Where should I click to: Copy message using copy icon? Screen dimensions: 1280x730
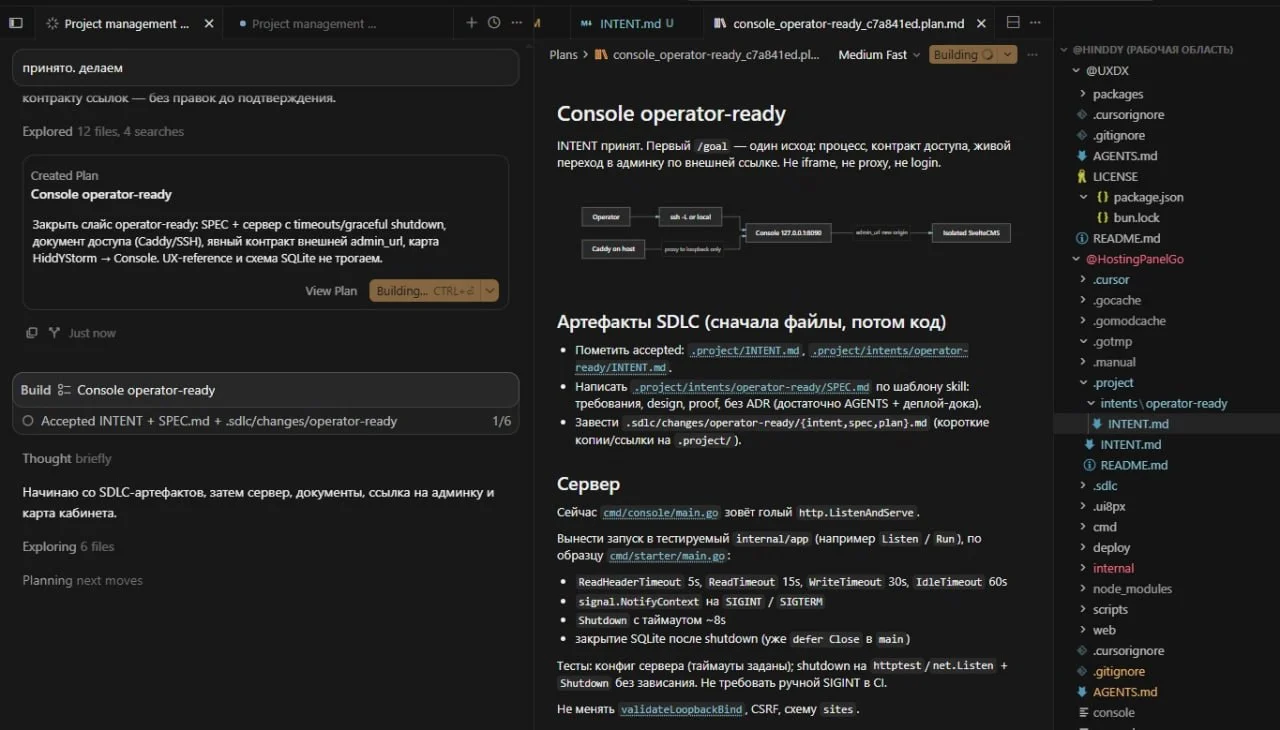[32, 333]
